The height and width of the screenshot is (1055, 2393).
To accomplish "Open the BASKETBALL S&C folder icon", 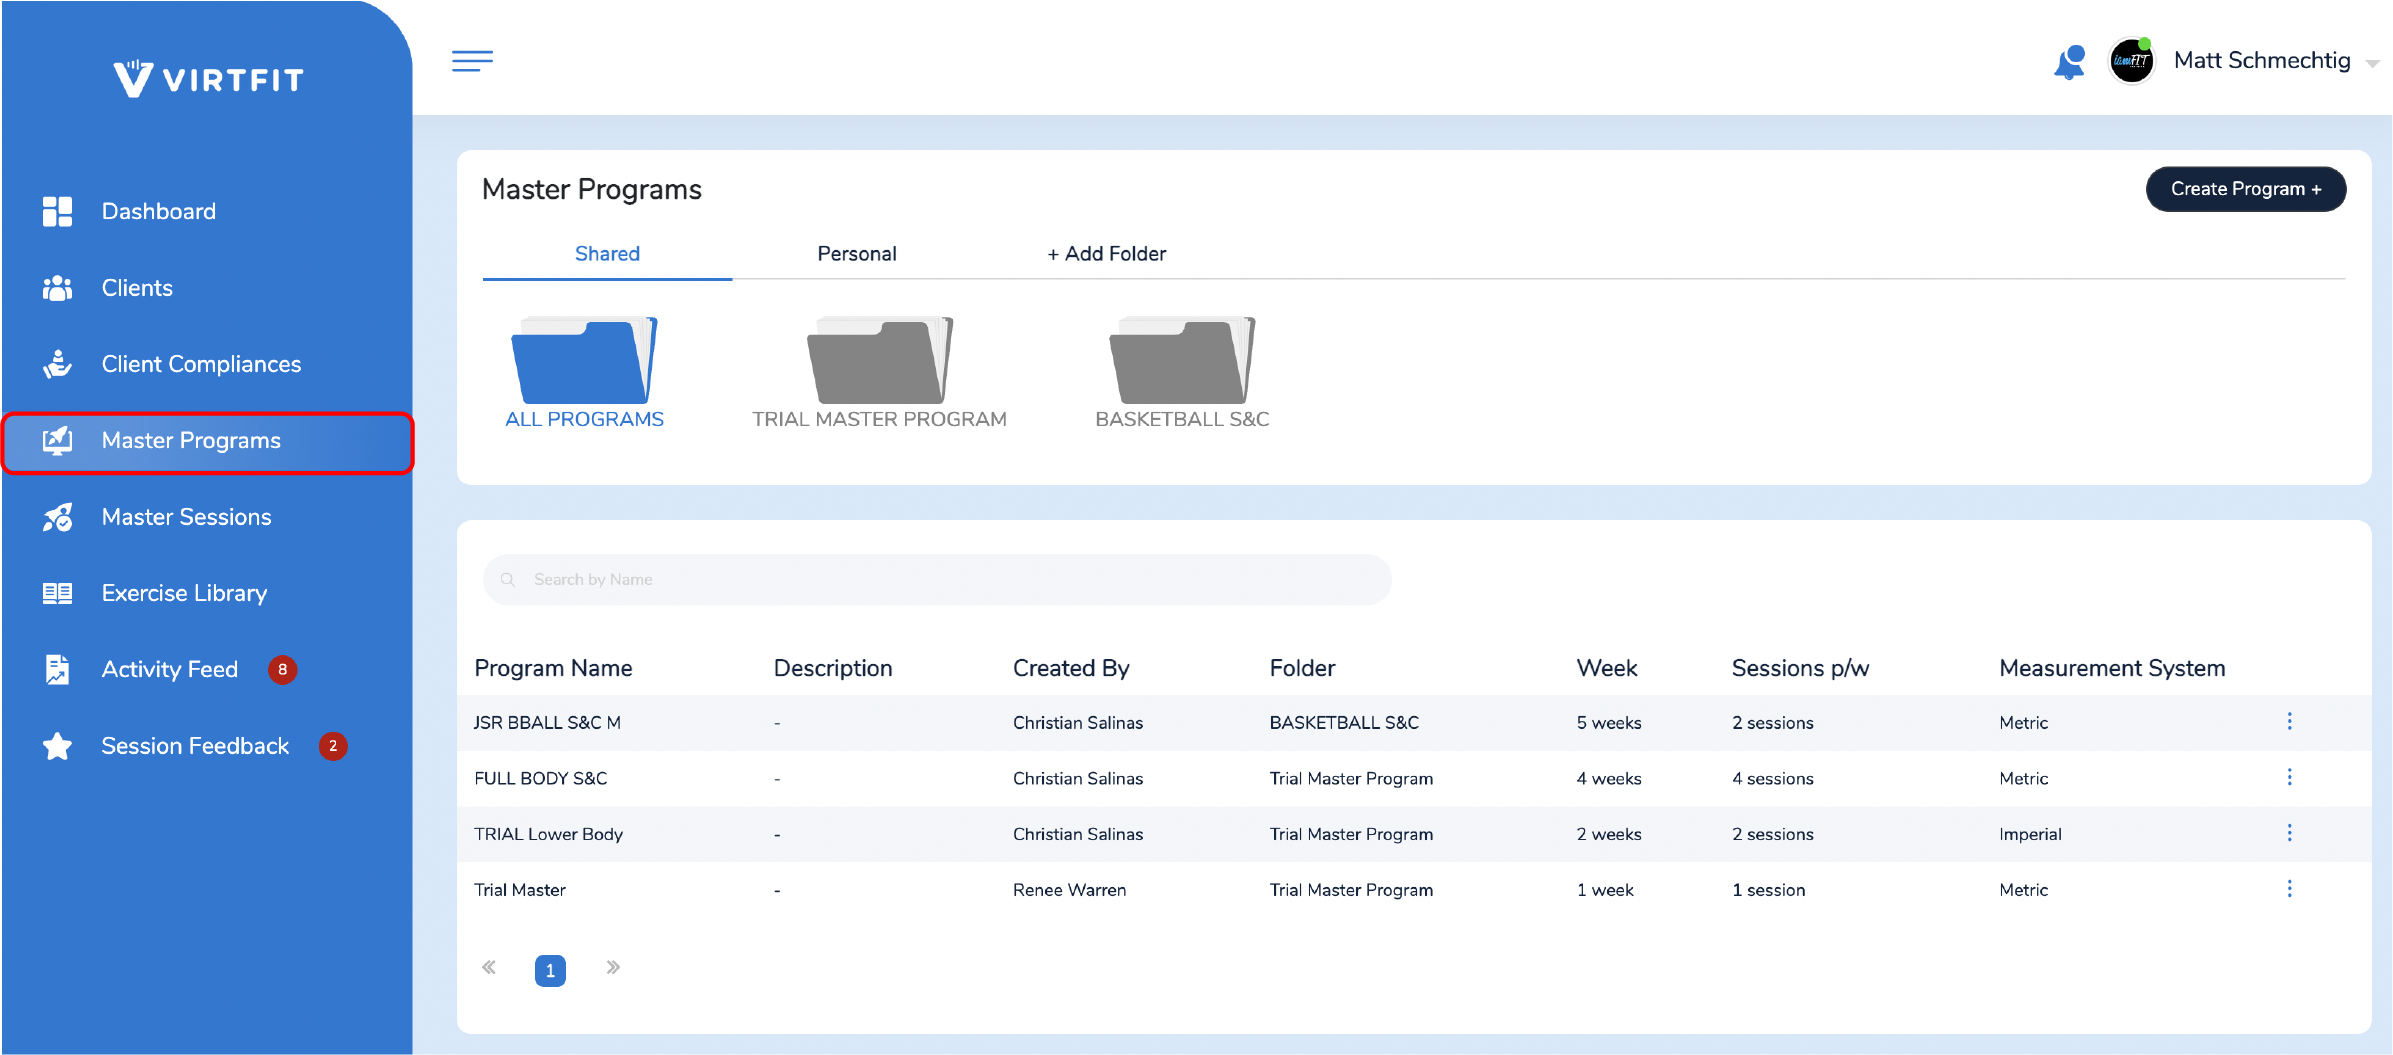I will tap(1182, 360).
